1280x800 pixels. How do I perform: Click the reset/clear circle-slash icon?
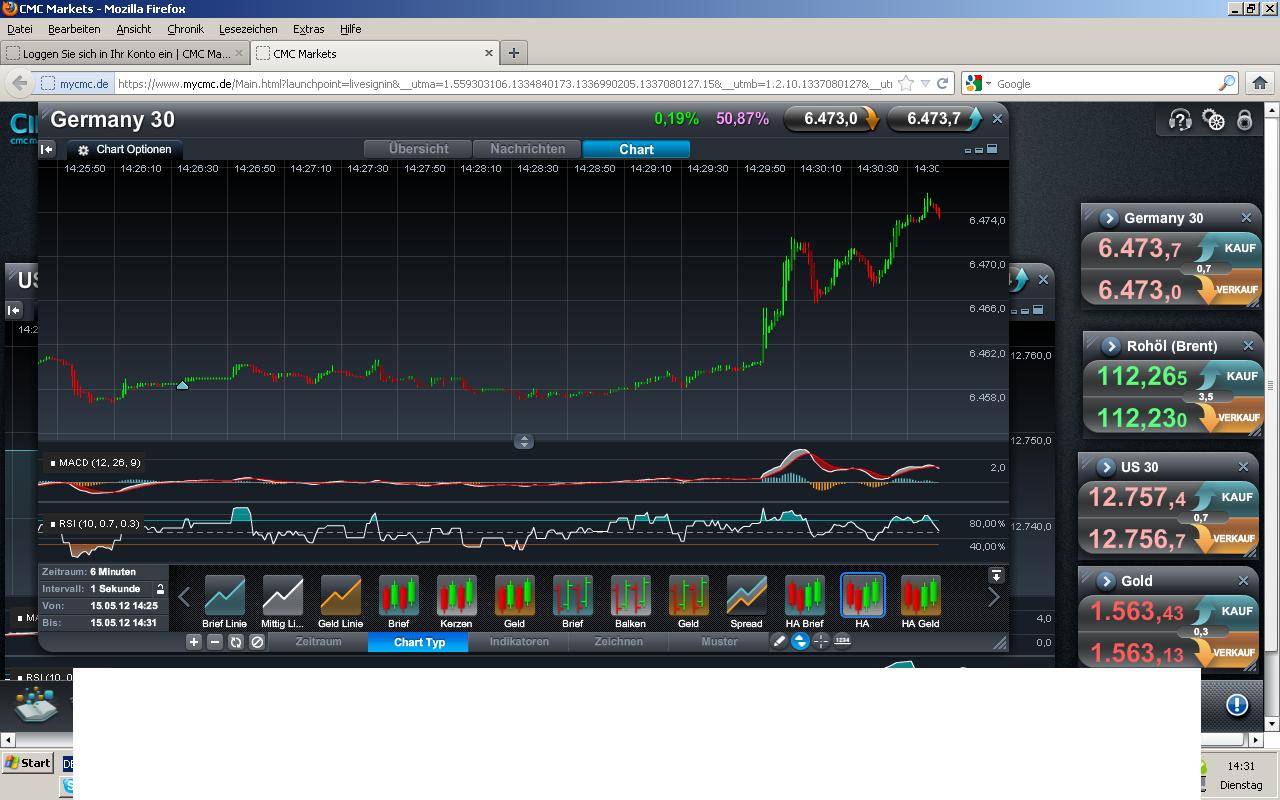pos(257,642)
